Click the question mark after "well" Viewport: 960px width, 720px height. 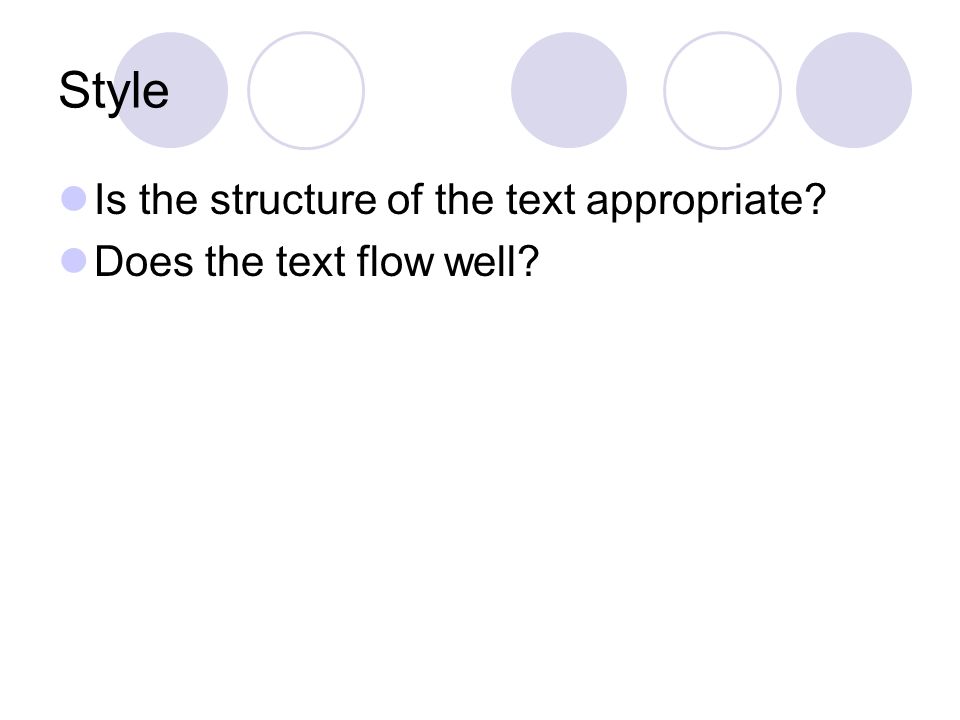click(529, 260)
